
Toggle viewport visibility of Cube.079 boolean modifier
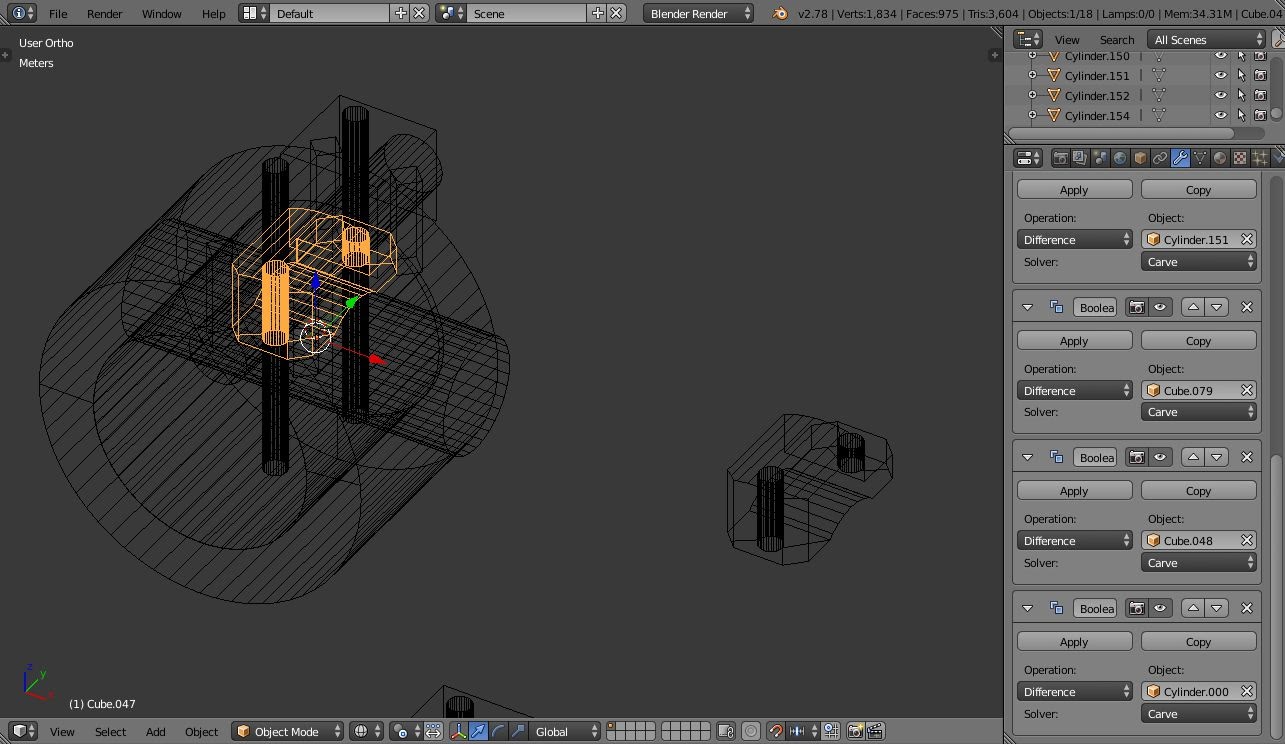pos(1160,307)
